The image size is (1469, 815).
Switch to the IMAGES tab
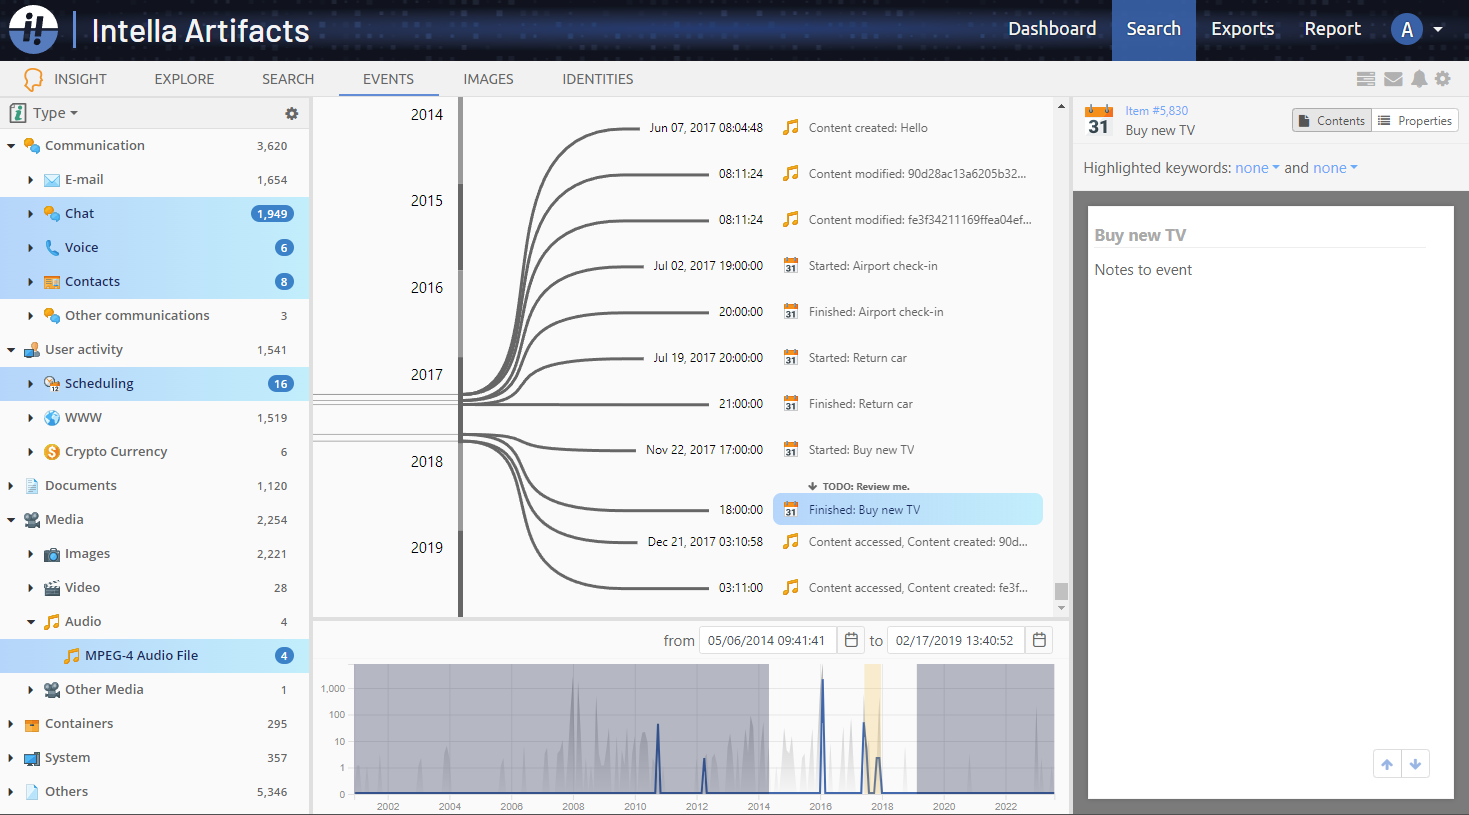[488, 79]
